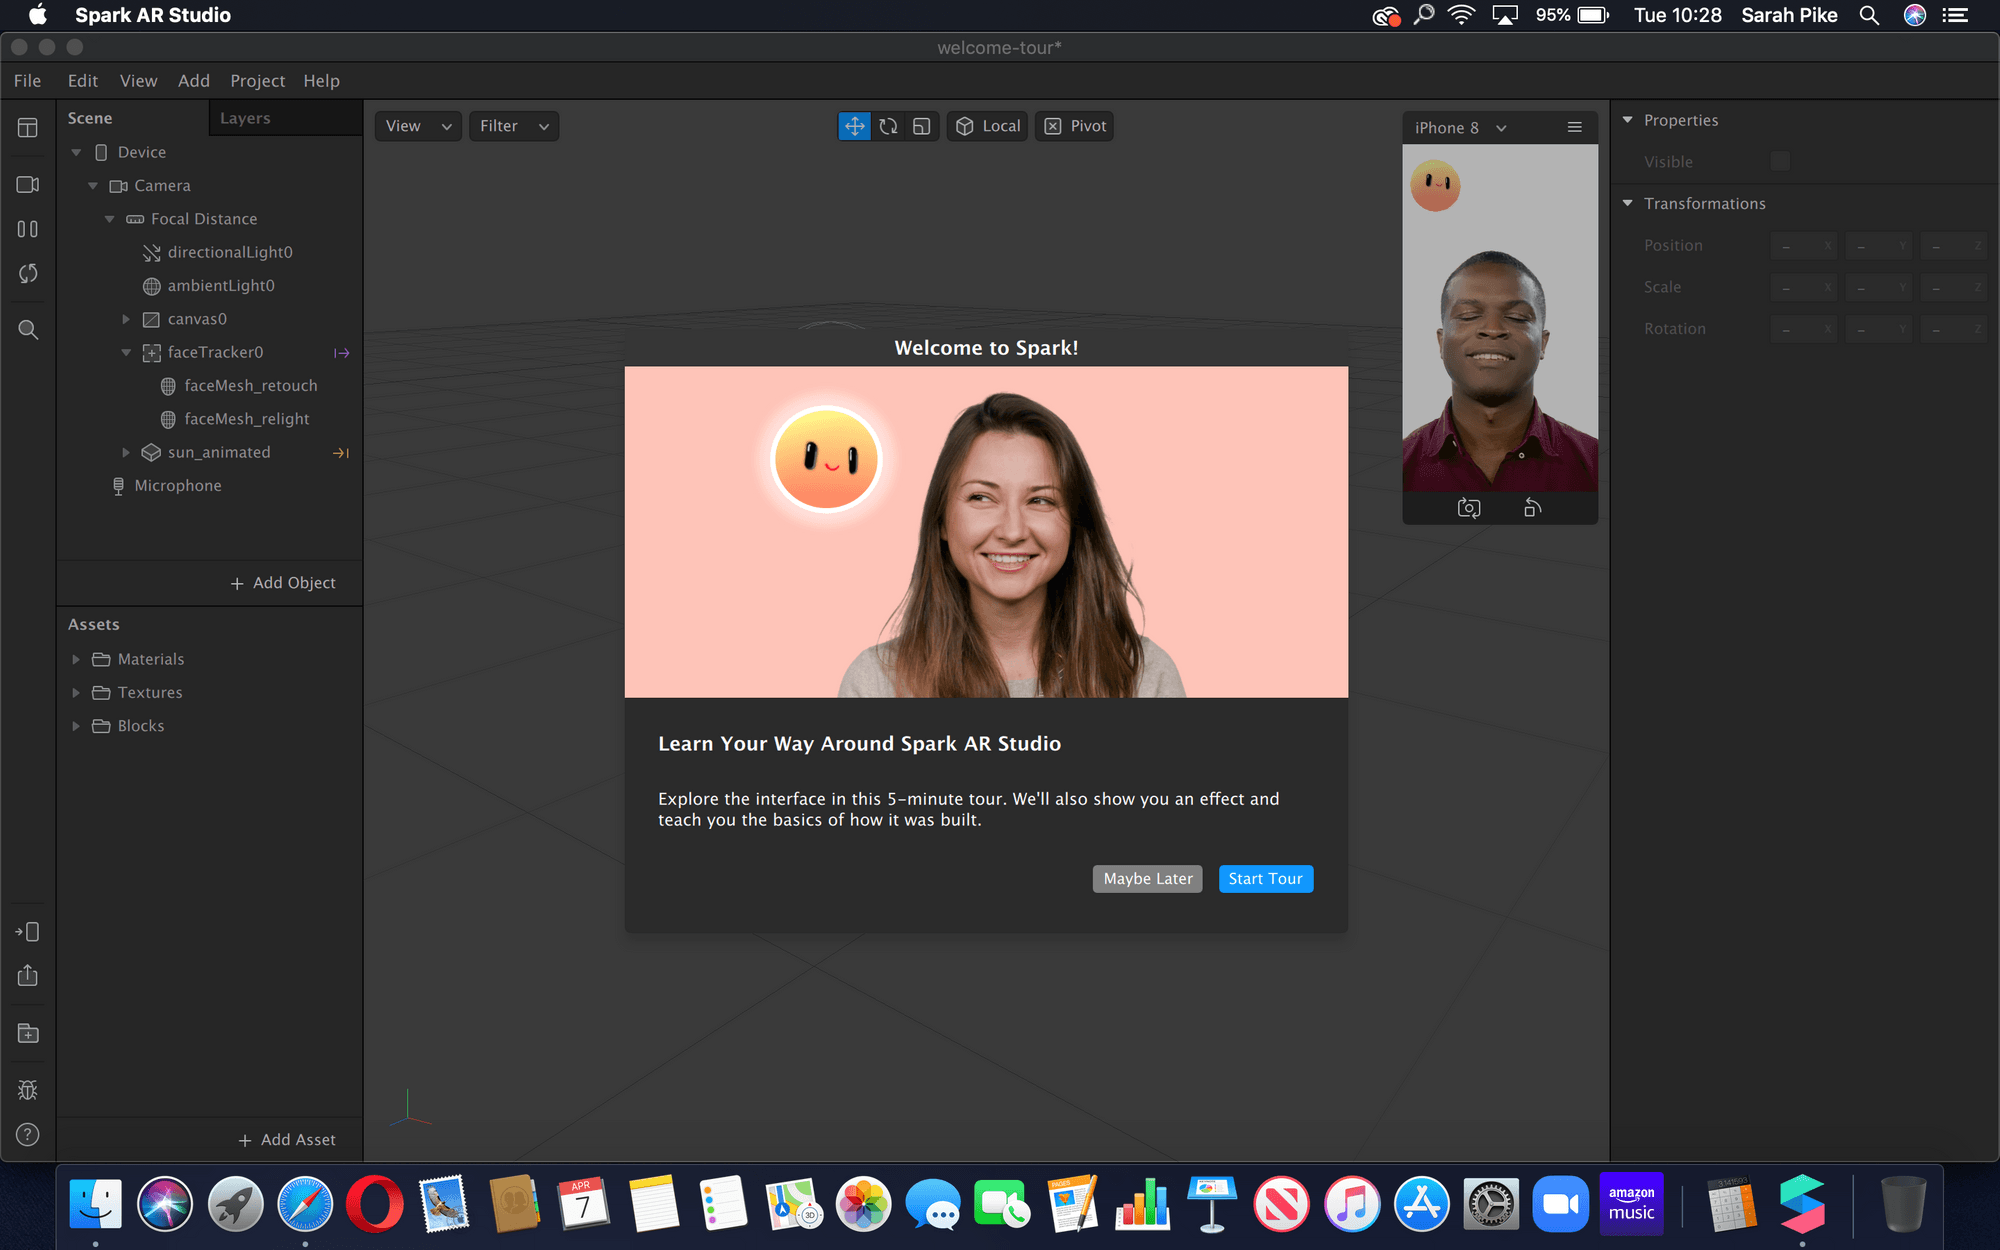Click Add Object button
The height and width of the screenshot is (1250, 2000).
283,583
